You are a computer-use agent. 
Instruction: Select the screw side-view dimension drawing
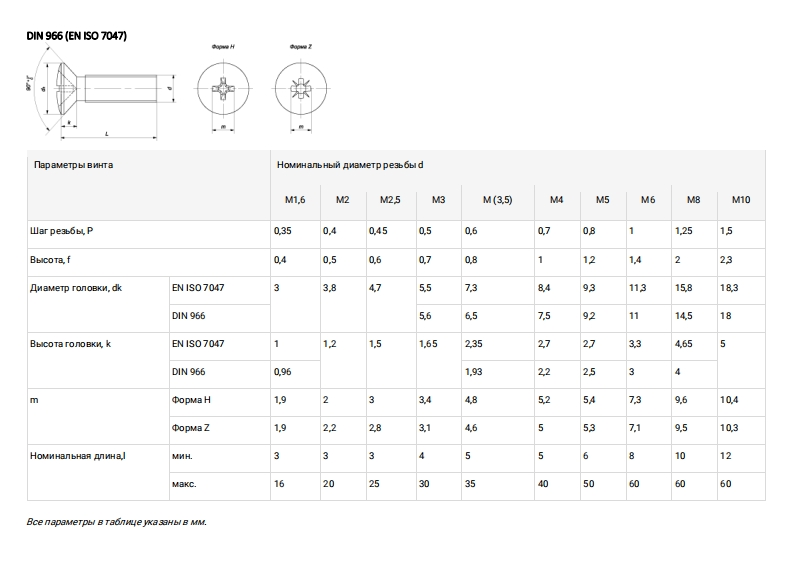pos(95,93)
